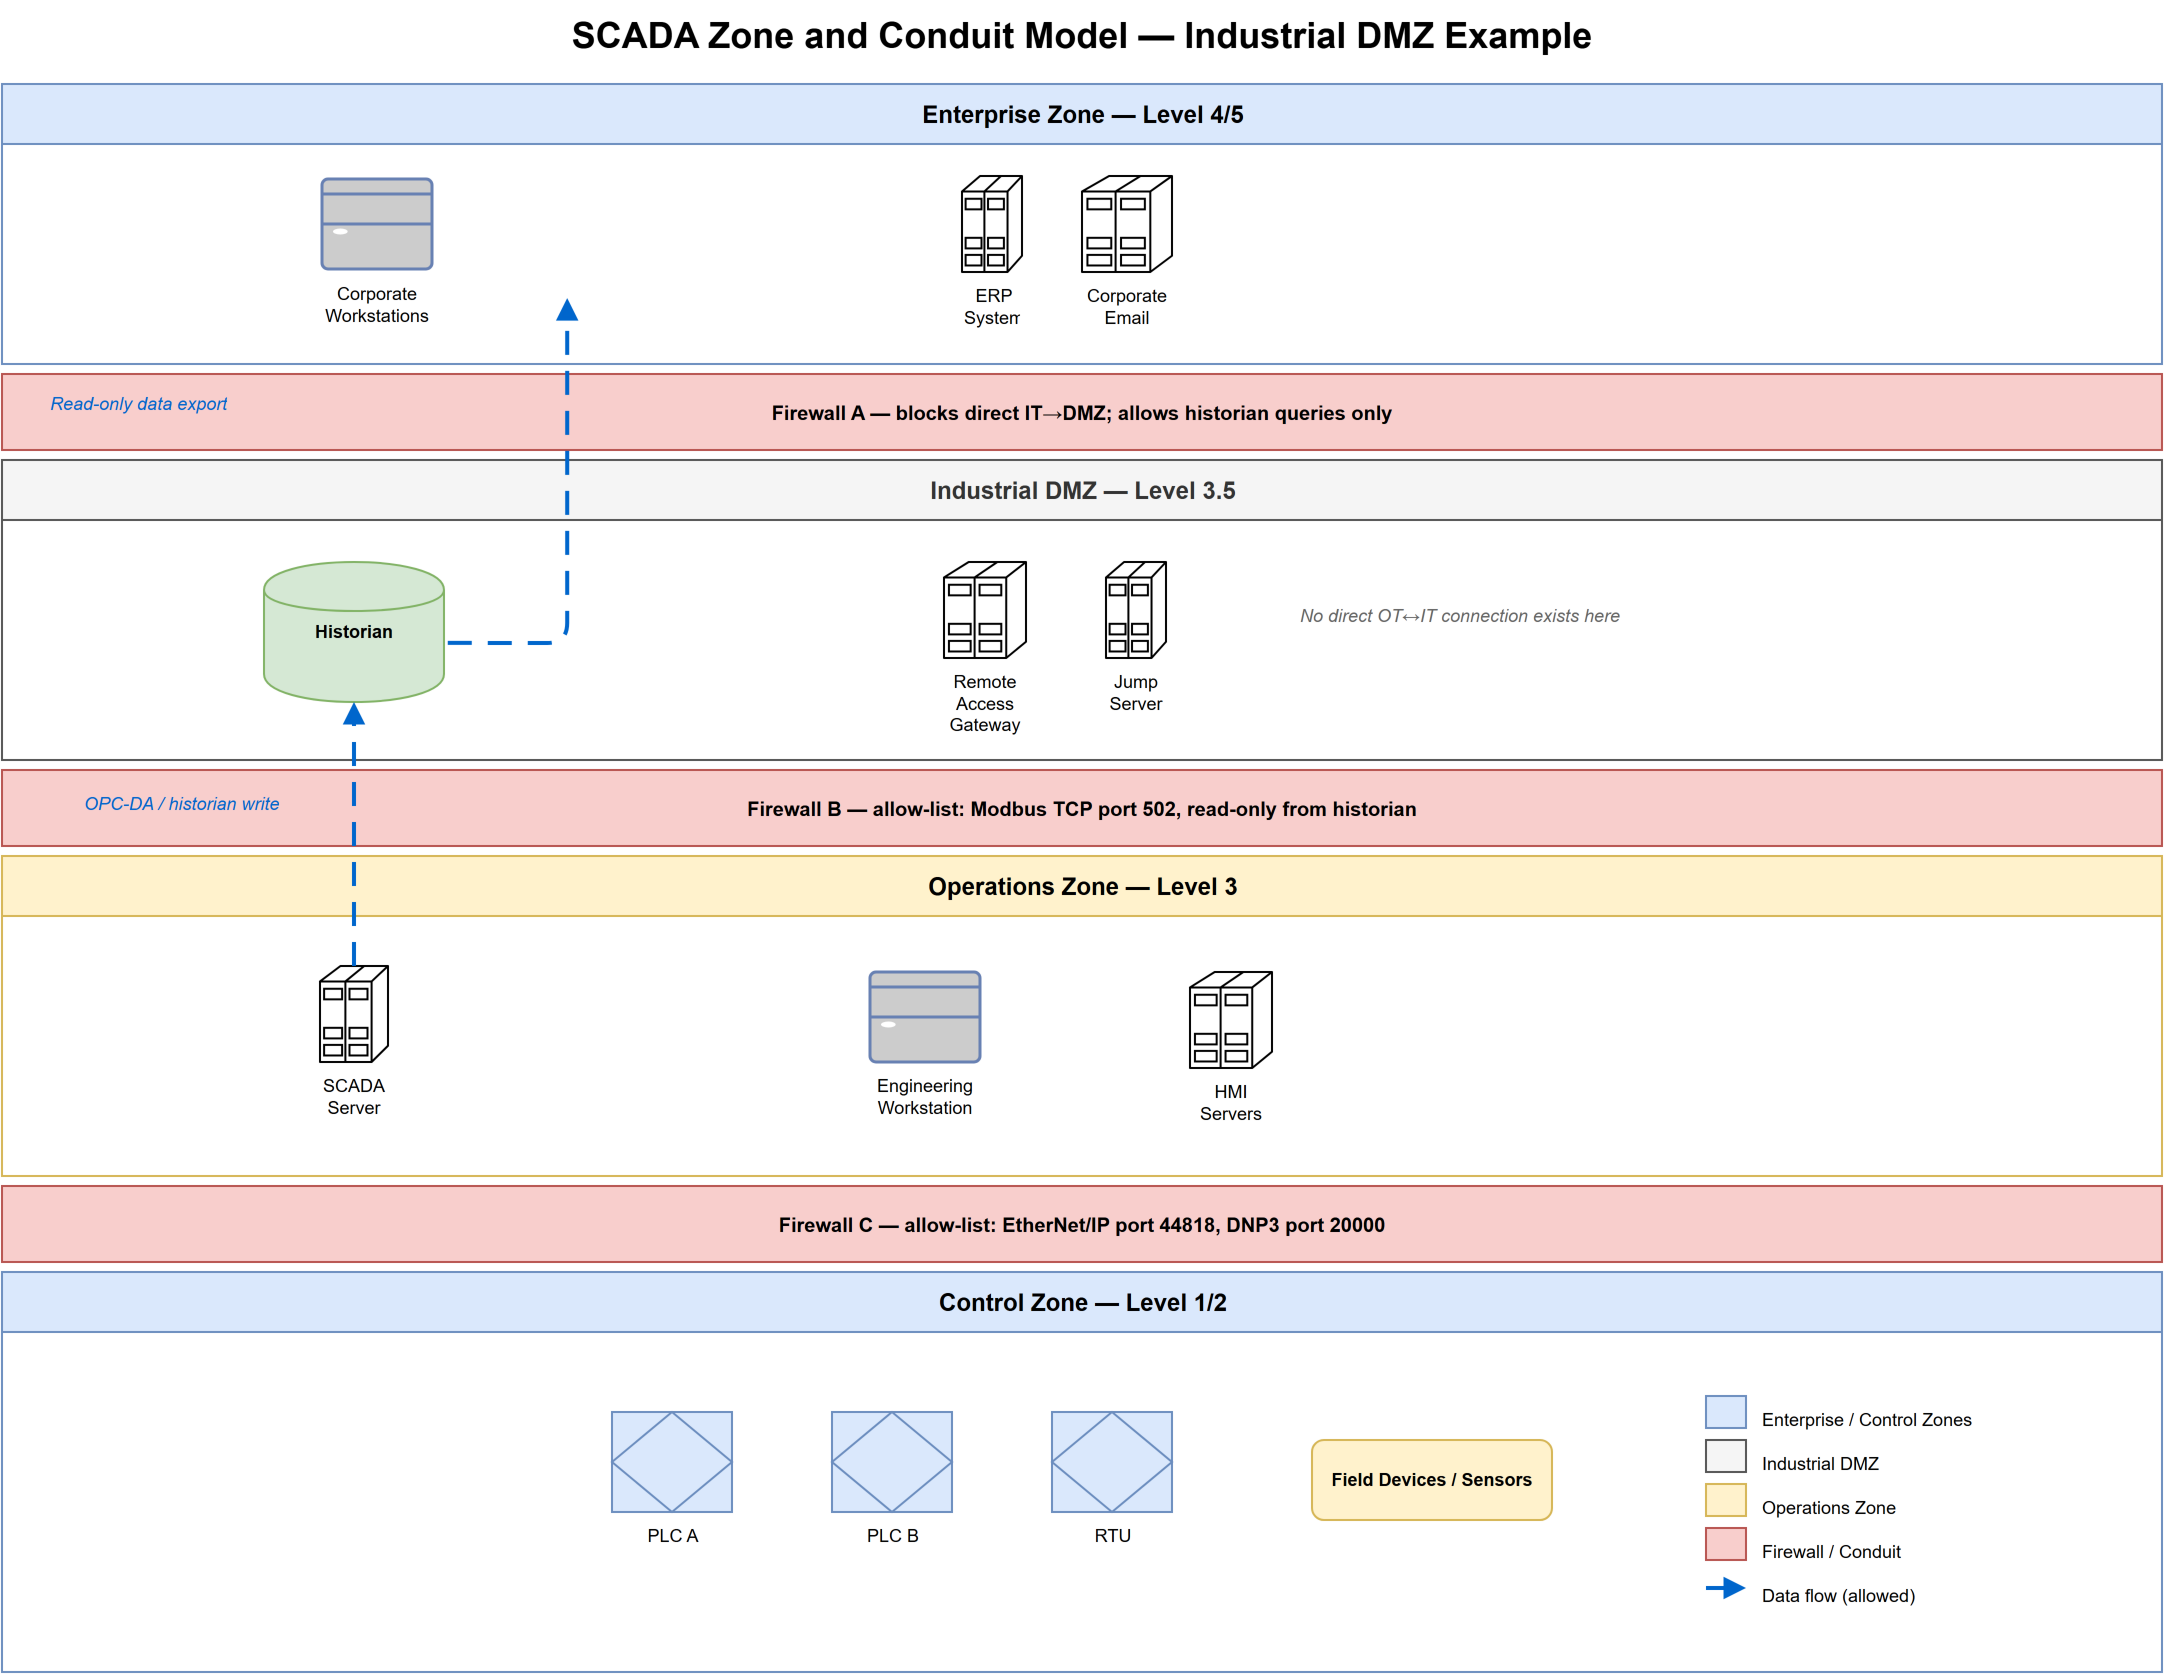Select the 'Jump Server' label

click(x=1135, y=693)
